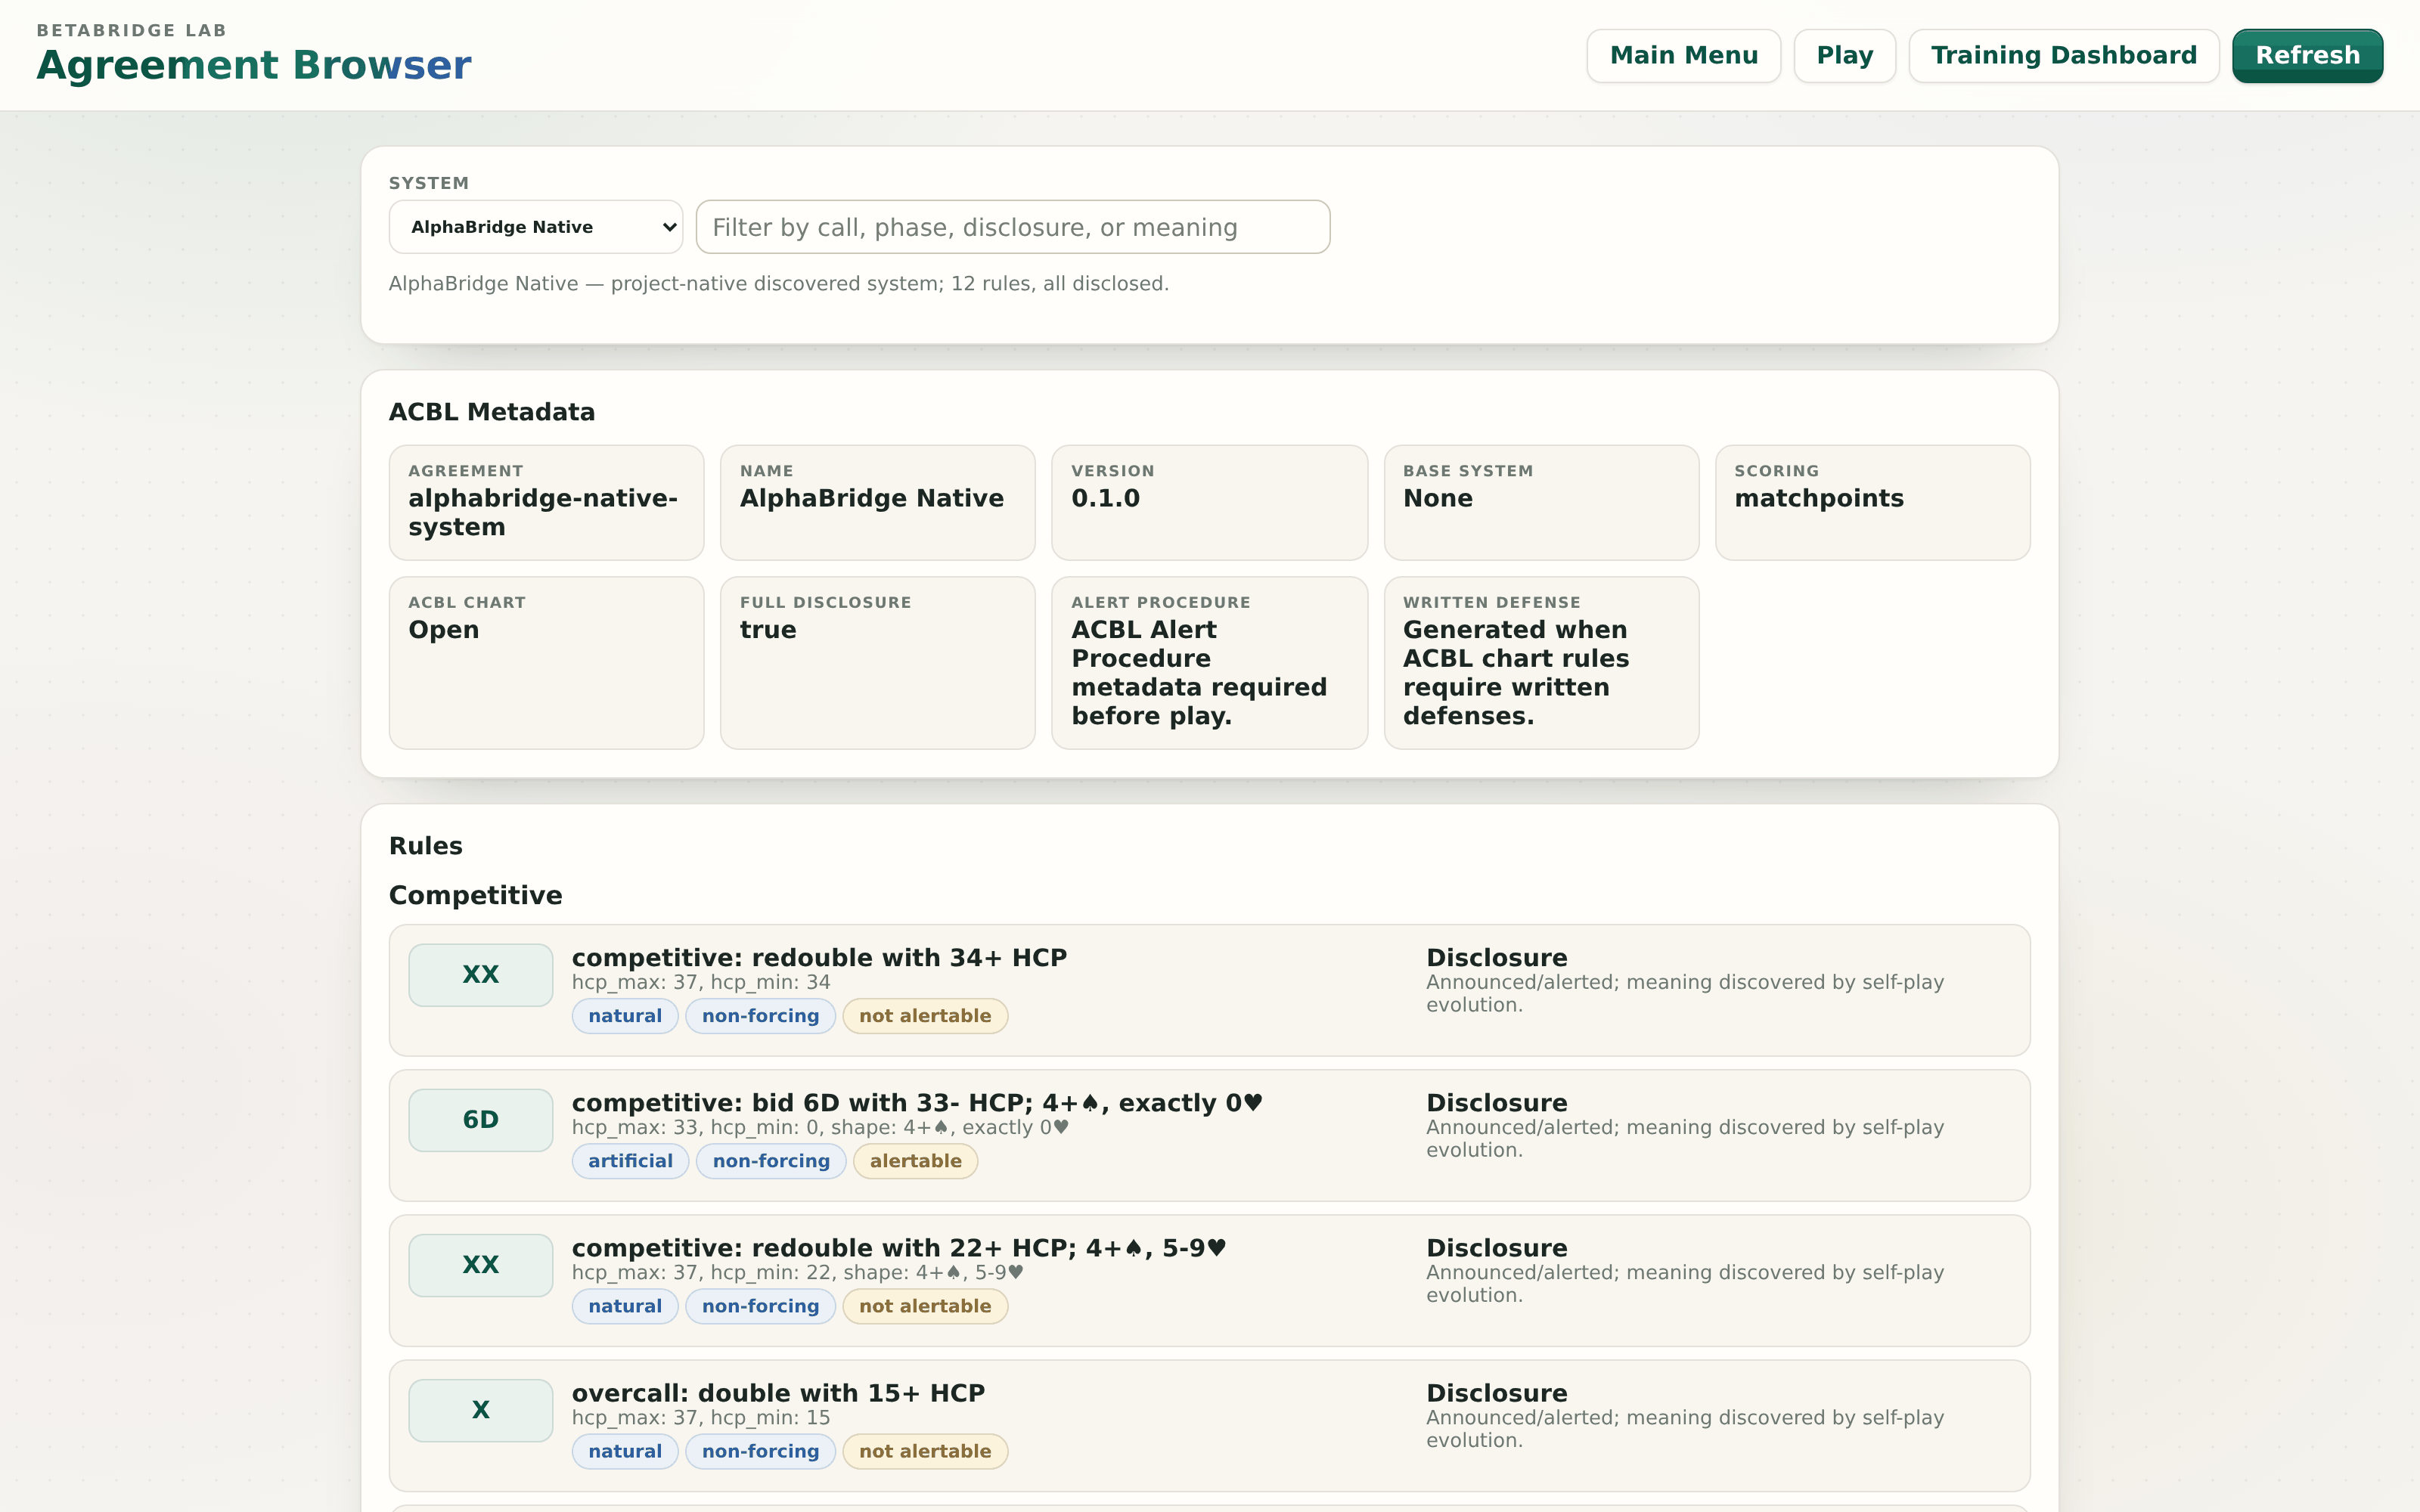Click natural tag on 22+ HCP redouble rule
This screenshot has height=1512, width=2420.
coord(625,1306)
